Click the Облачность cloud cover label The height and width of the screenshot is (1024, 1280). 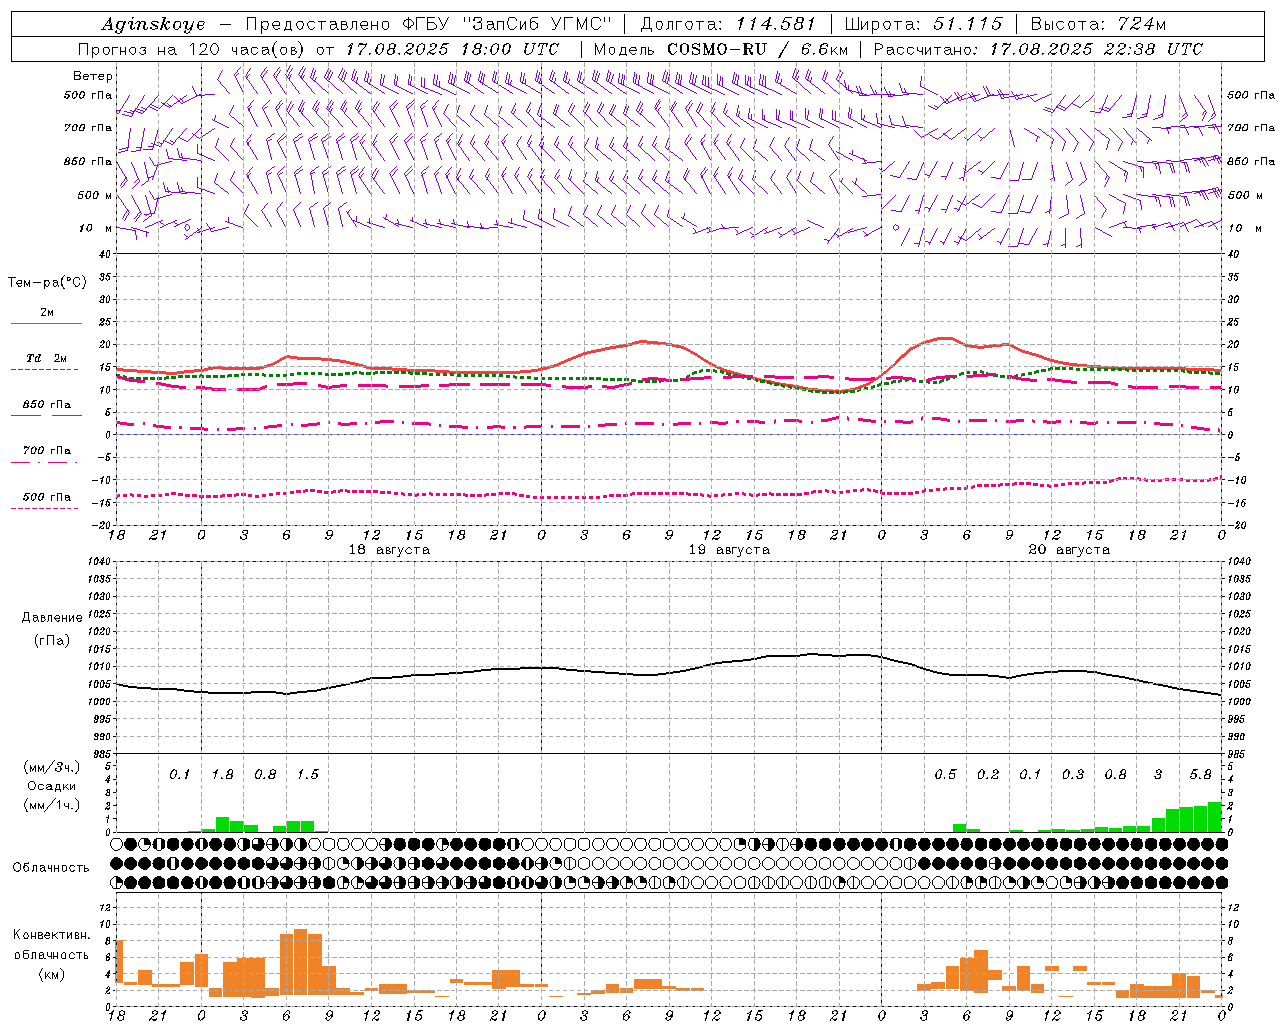point(51,867)
